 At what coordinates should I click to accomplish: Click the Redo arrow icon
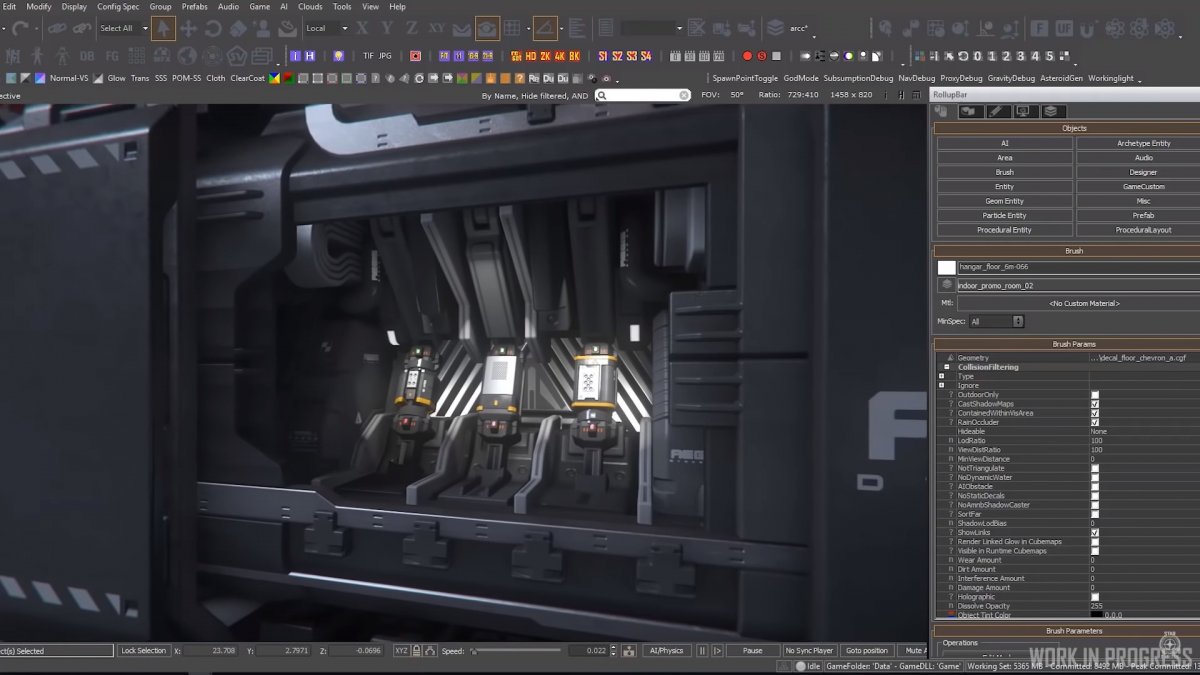pos(21,28)
